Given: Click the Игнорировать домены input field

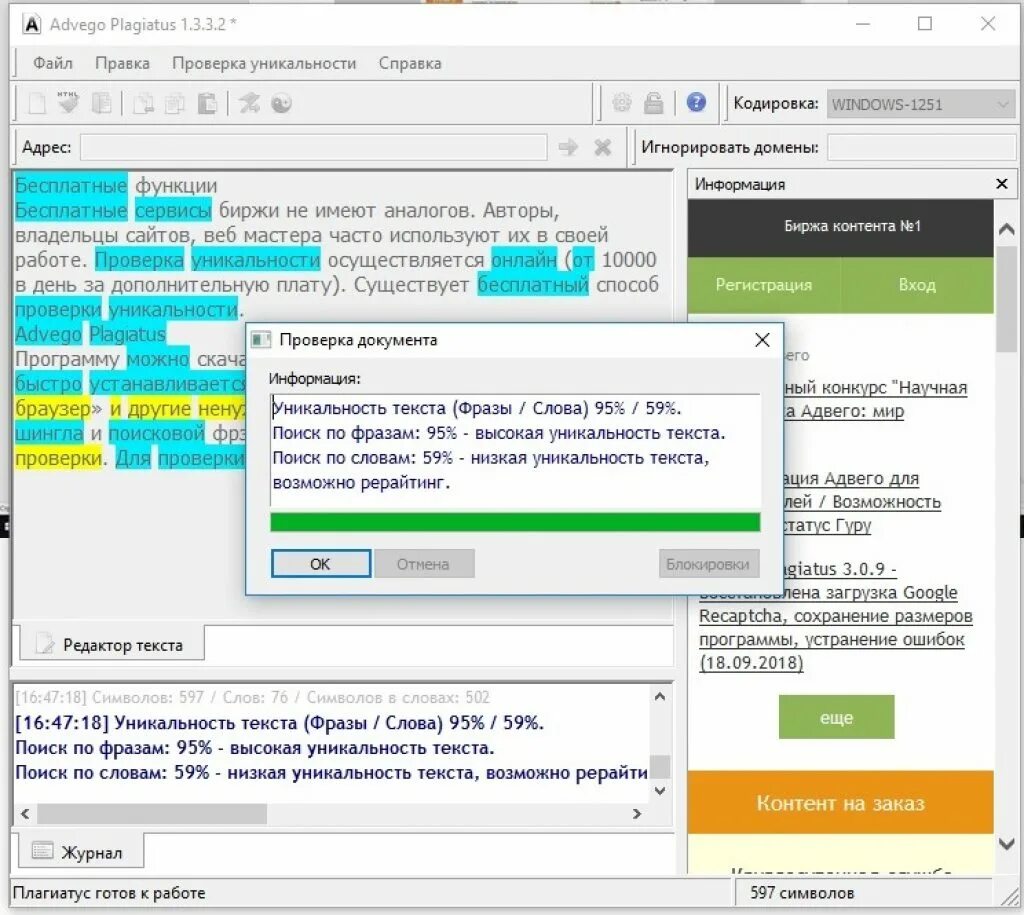Looking at the screenshot, I should (921, 147).
